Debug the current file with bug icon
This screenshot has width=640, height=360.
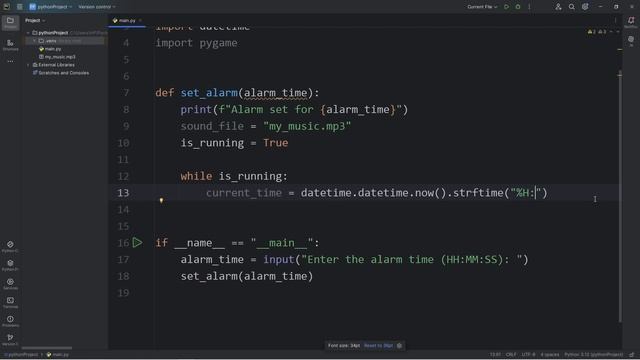pos(518,7)
